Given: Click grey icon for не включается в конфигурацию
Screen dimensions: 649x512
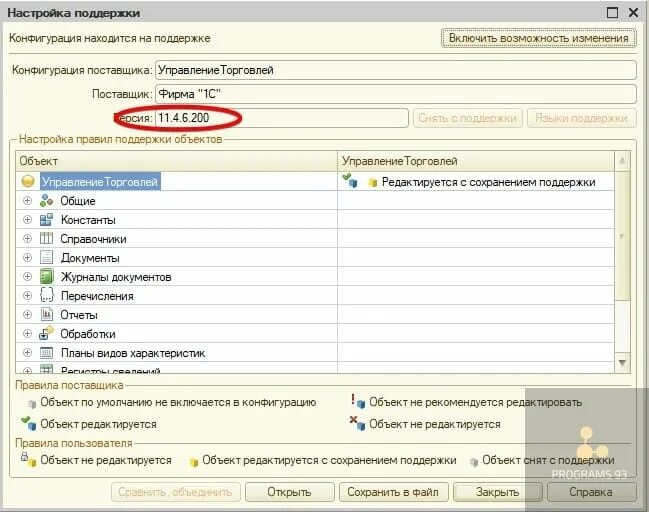Looking at the screenshot, I should [x=31, y=404].
